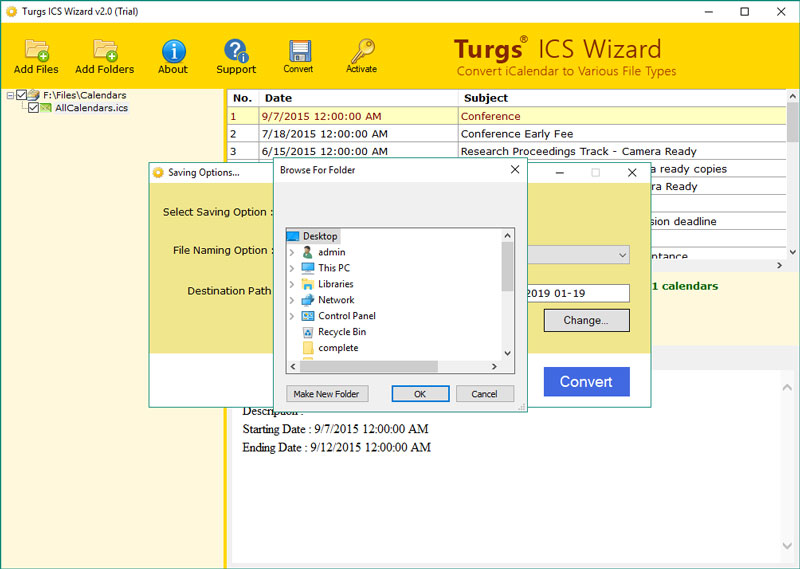The height and width of the screenshot is (569, 800).
Task: Click the blue Convert button
Action: pyautogui.click(x=586, y=382)
